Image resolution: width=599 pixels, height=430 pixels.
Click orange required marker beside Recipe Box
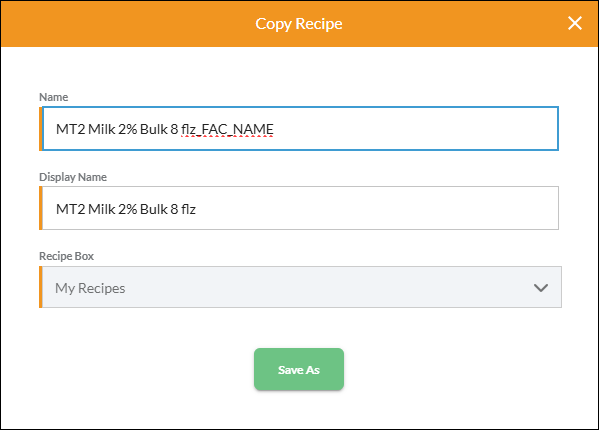point(40,287)
